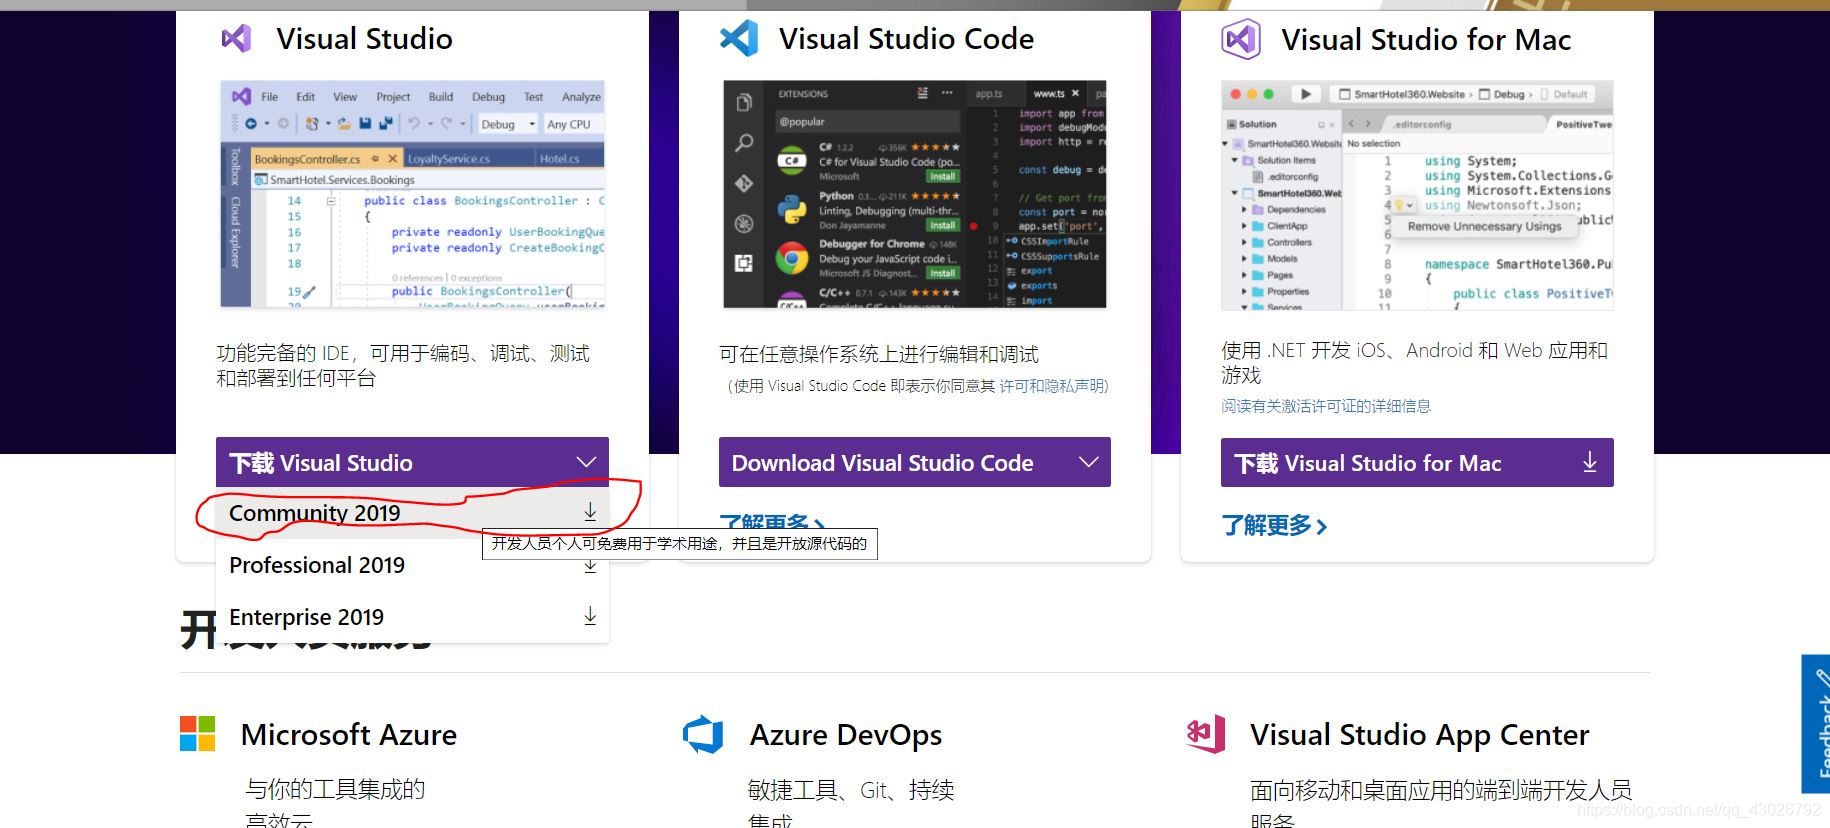Click the Microsoft Azure four-color logo

pos(197,733)
